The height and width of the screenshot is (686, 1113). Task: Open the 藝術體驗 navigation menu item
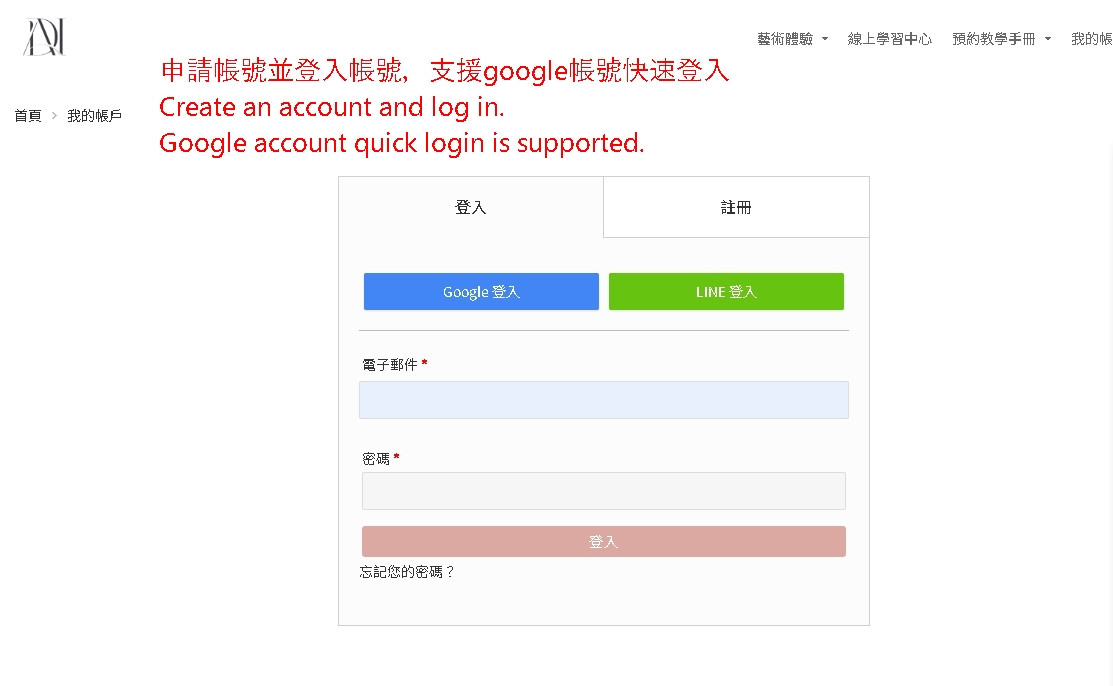785,39
